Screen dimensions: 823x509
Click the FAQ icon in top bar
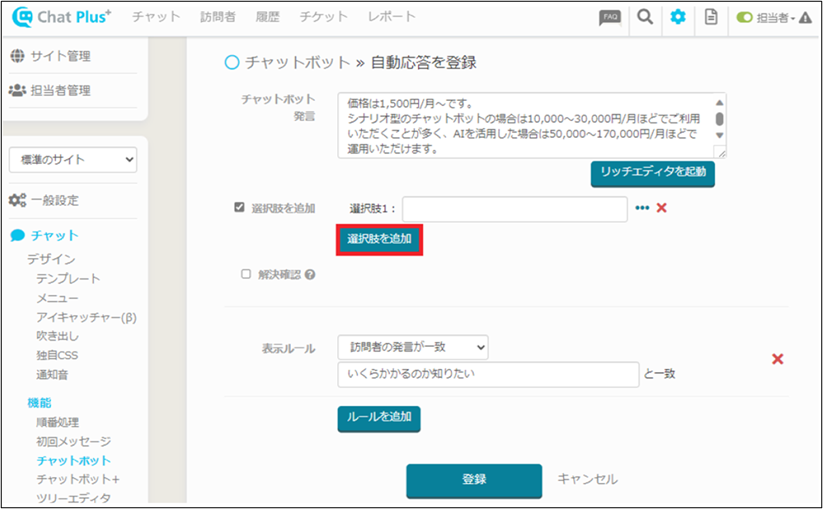pos(609,17)
